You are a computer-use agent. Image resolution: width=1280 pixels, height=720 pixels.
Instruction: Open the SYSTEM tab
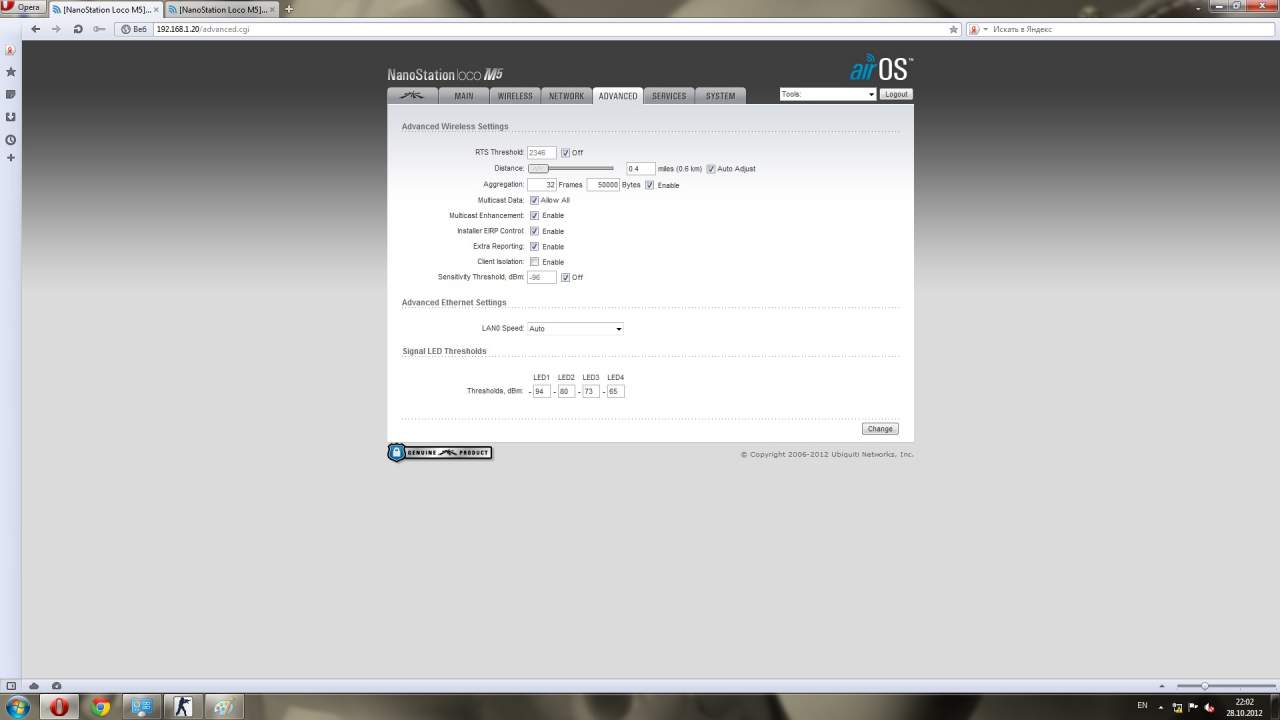coord(720,96)
